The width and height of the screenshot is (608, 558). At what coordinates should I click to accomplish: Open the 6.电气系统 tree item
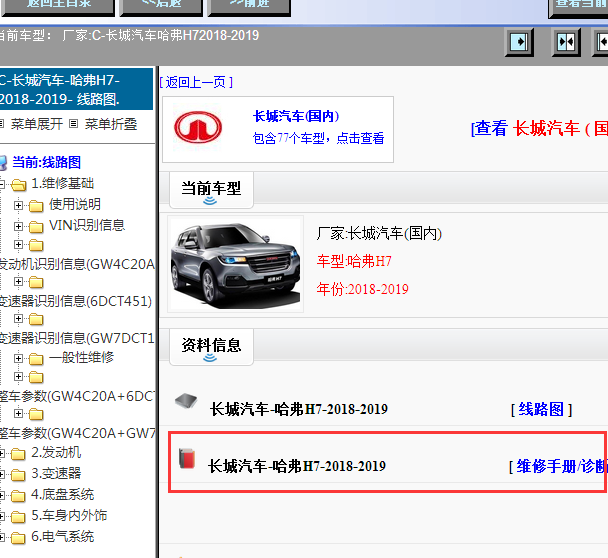[62, 537]
